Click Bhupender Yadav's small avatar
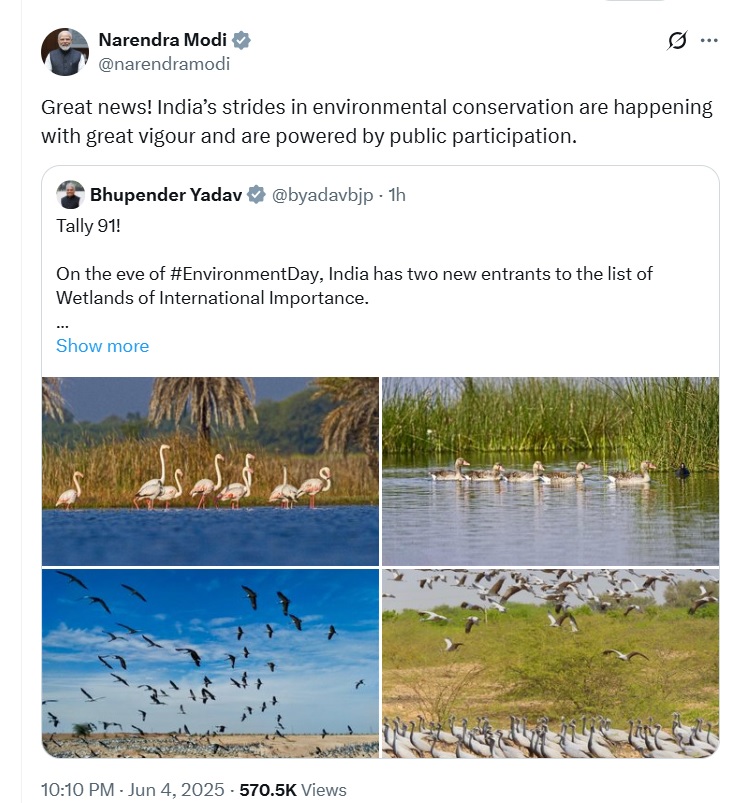Image resolution: width=733 pixels, height=803 pixels. click(x=69, y=194)
